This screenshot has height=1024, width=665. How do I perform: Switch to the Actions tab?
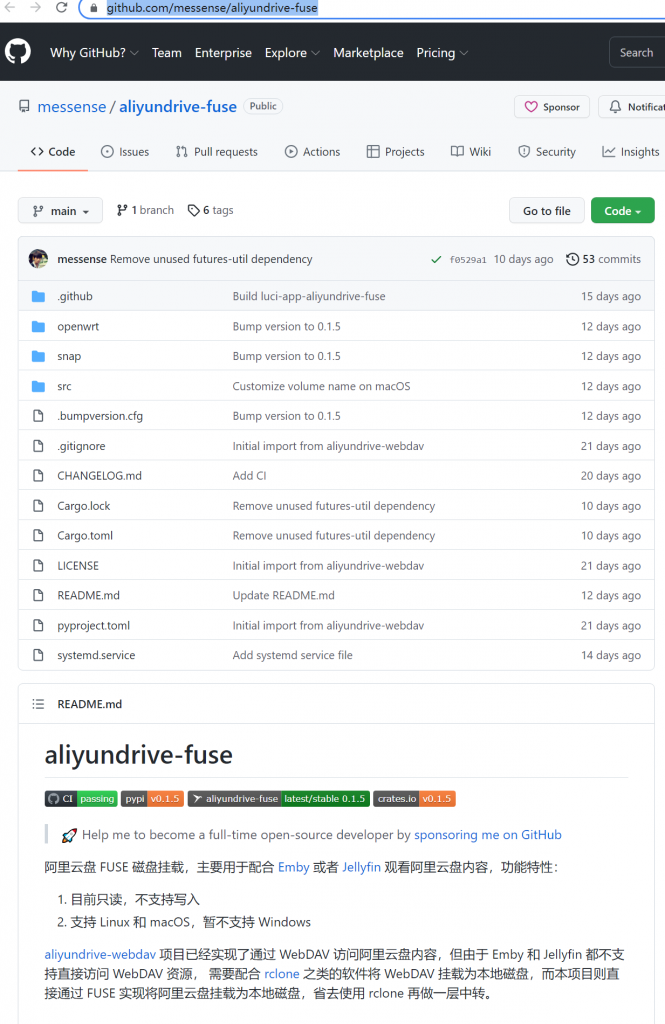point(312,152)
